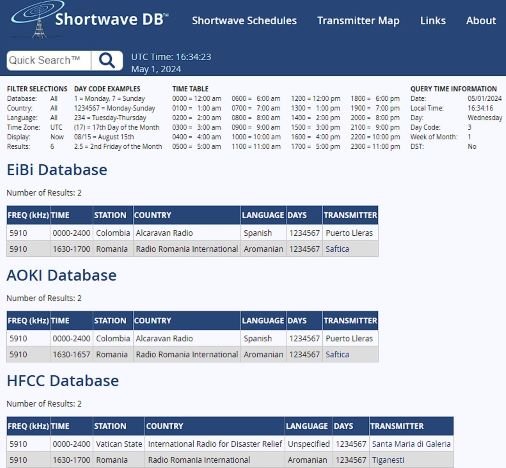Open the Transmitter Map page
506x468 pixels.
pyautogui.click(x=358, y=21)
